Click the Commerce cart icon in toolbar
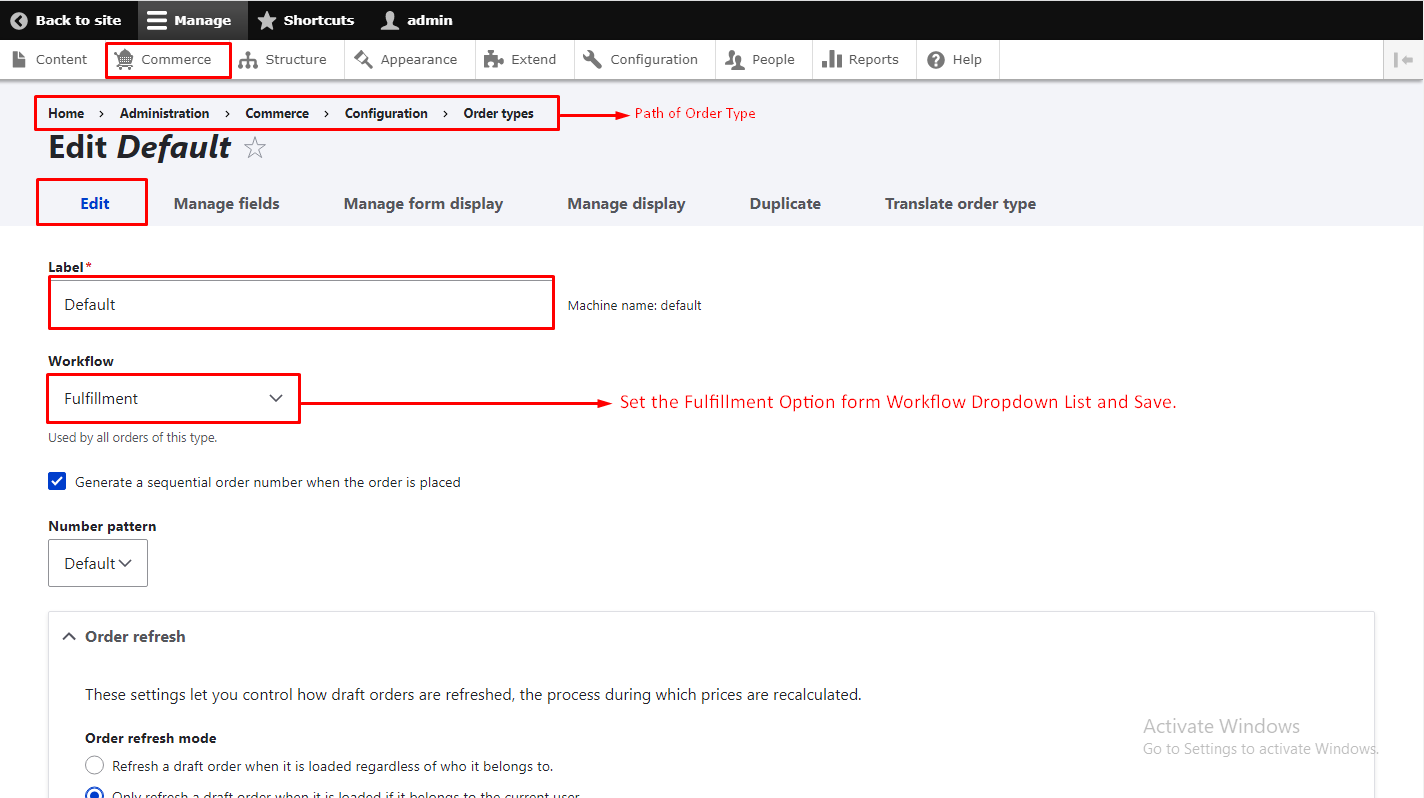Image resolution: width=1424 pixels, height=798 pixels. click(x=124, y=60)
